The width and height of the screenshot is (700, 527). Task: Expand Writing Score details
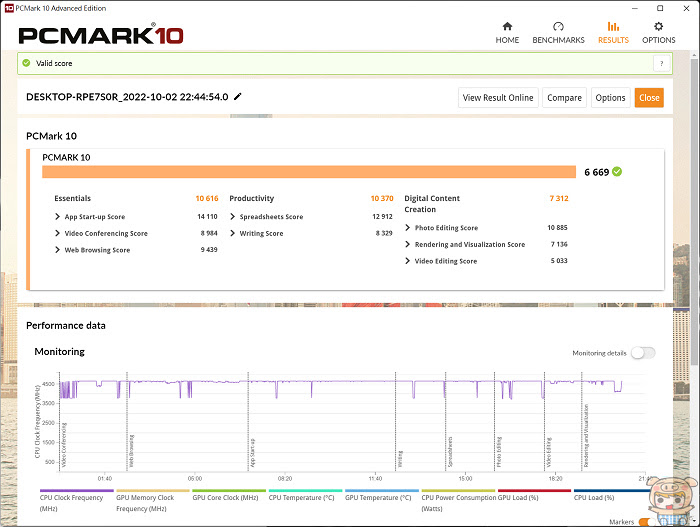click(232, 233)
